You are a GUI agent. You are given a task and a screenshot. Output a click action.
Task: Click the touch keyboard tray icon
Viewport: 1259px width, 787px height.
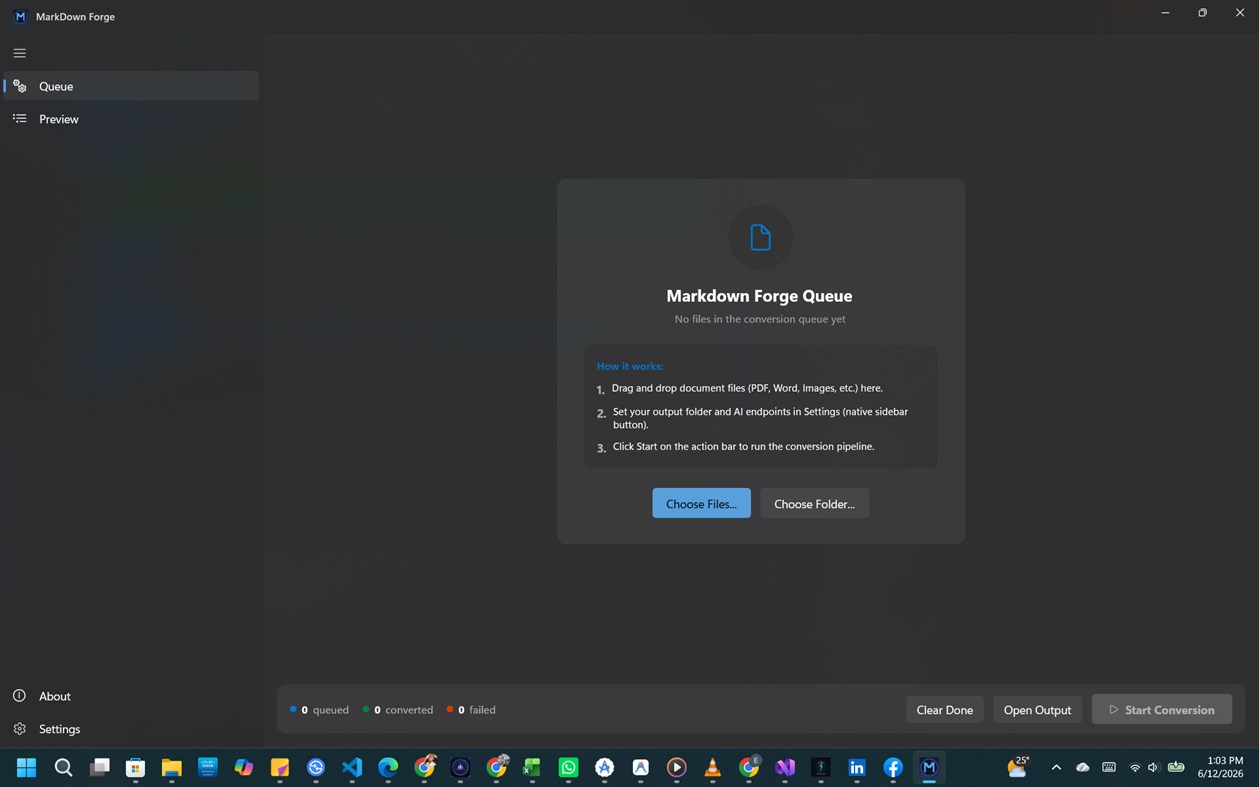(1108, 767)
